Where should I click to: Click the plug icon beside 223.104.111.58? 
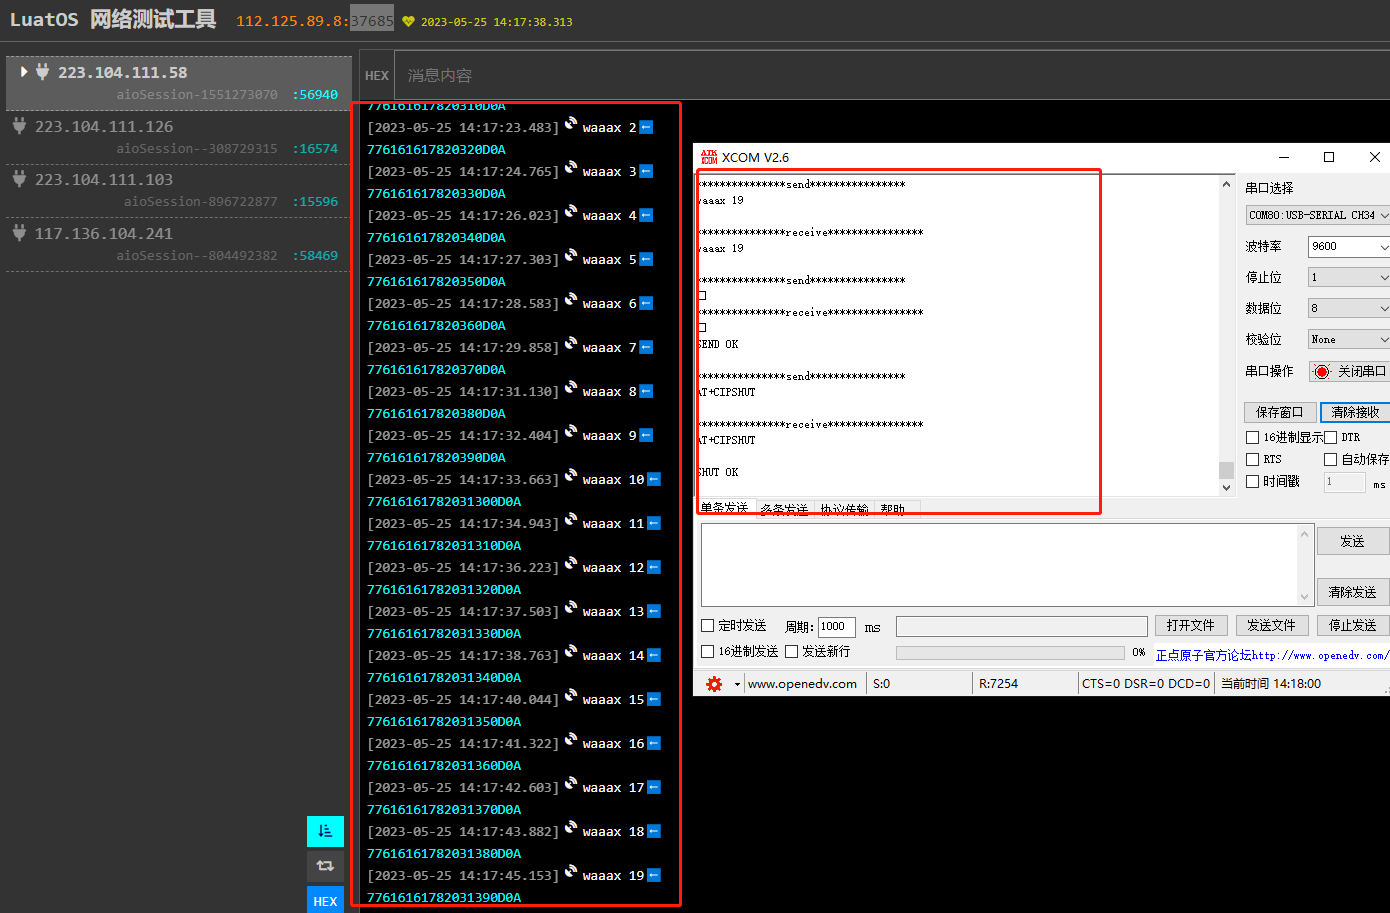tap(42, 71)
